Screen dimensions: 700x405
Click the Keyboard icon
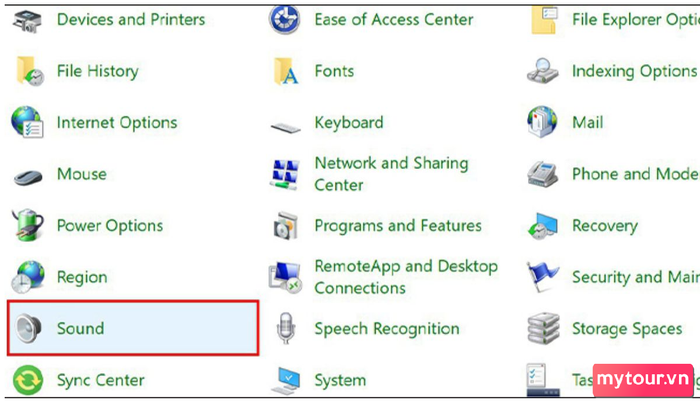click(285, 128)
